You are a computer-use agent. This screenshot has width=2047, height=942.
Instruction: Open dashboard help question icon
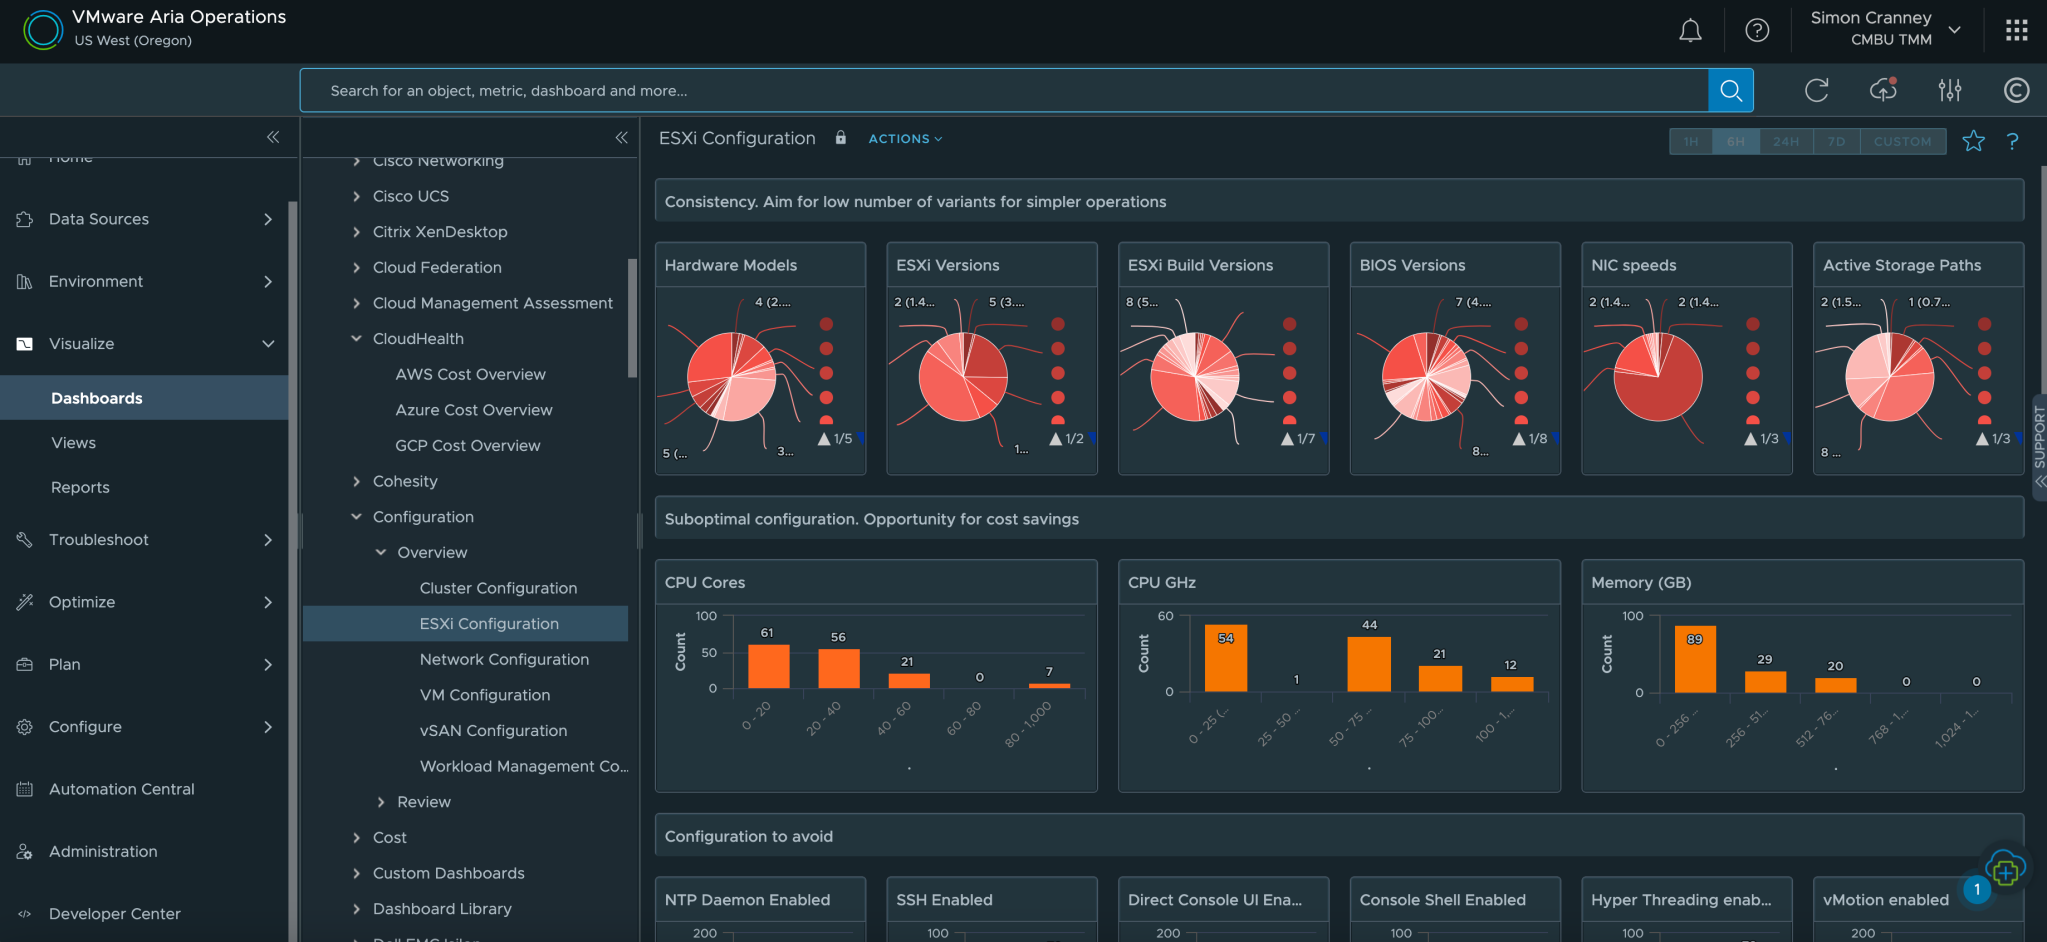tap(2012, 141)
